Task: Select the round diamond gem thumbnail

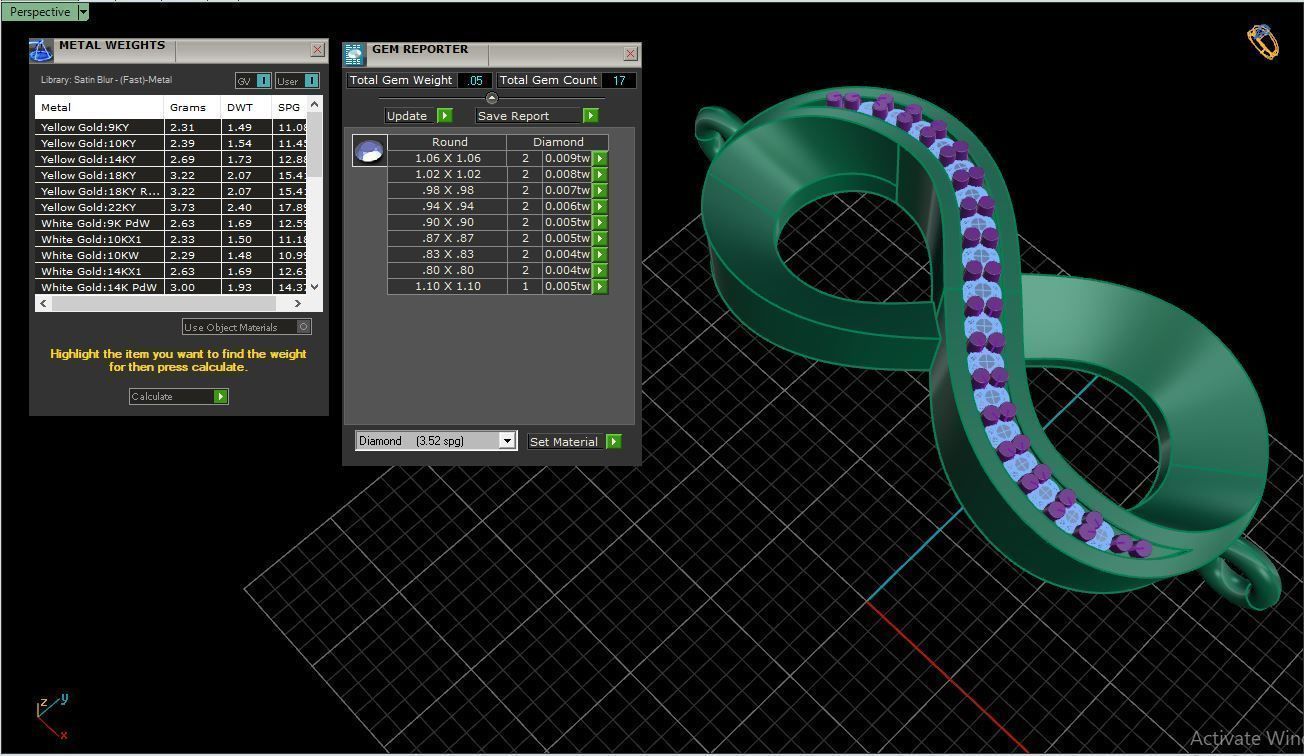Action: pos(370,151)
